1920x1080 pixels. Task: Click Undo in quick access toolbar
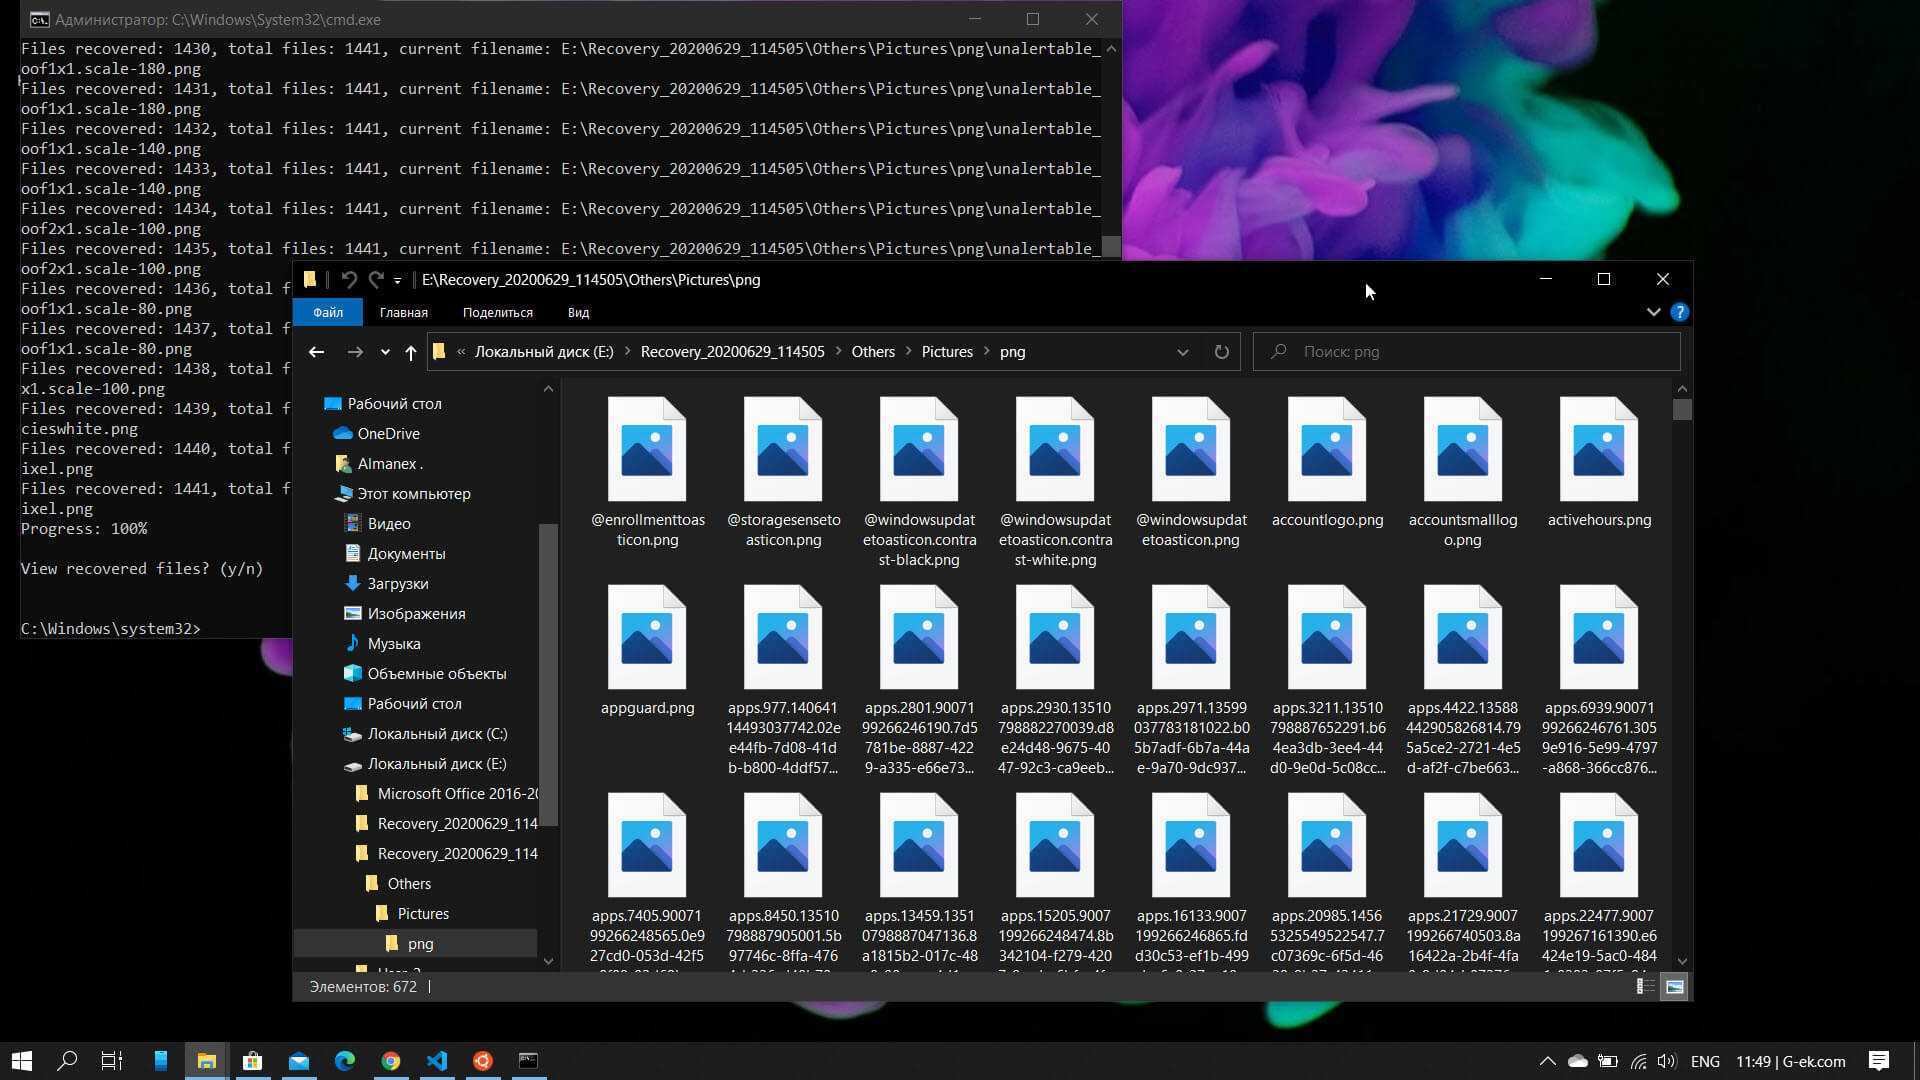pos(349,280)
